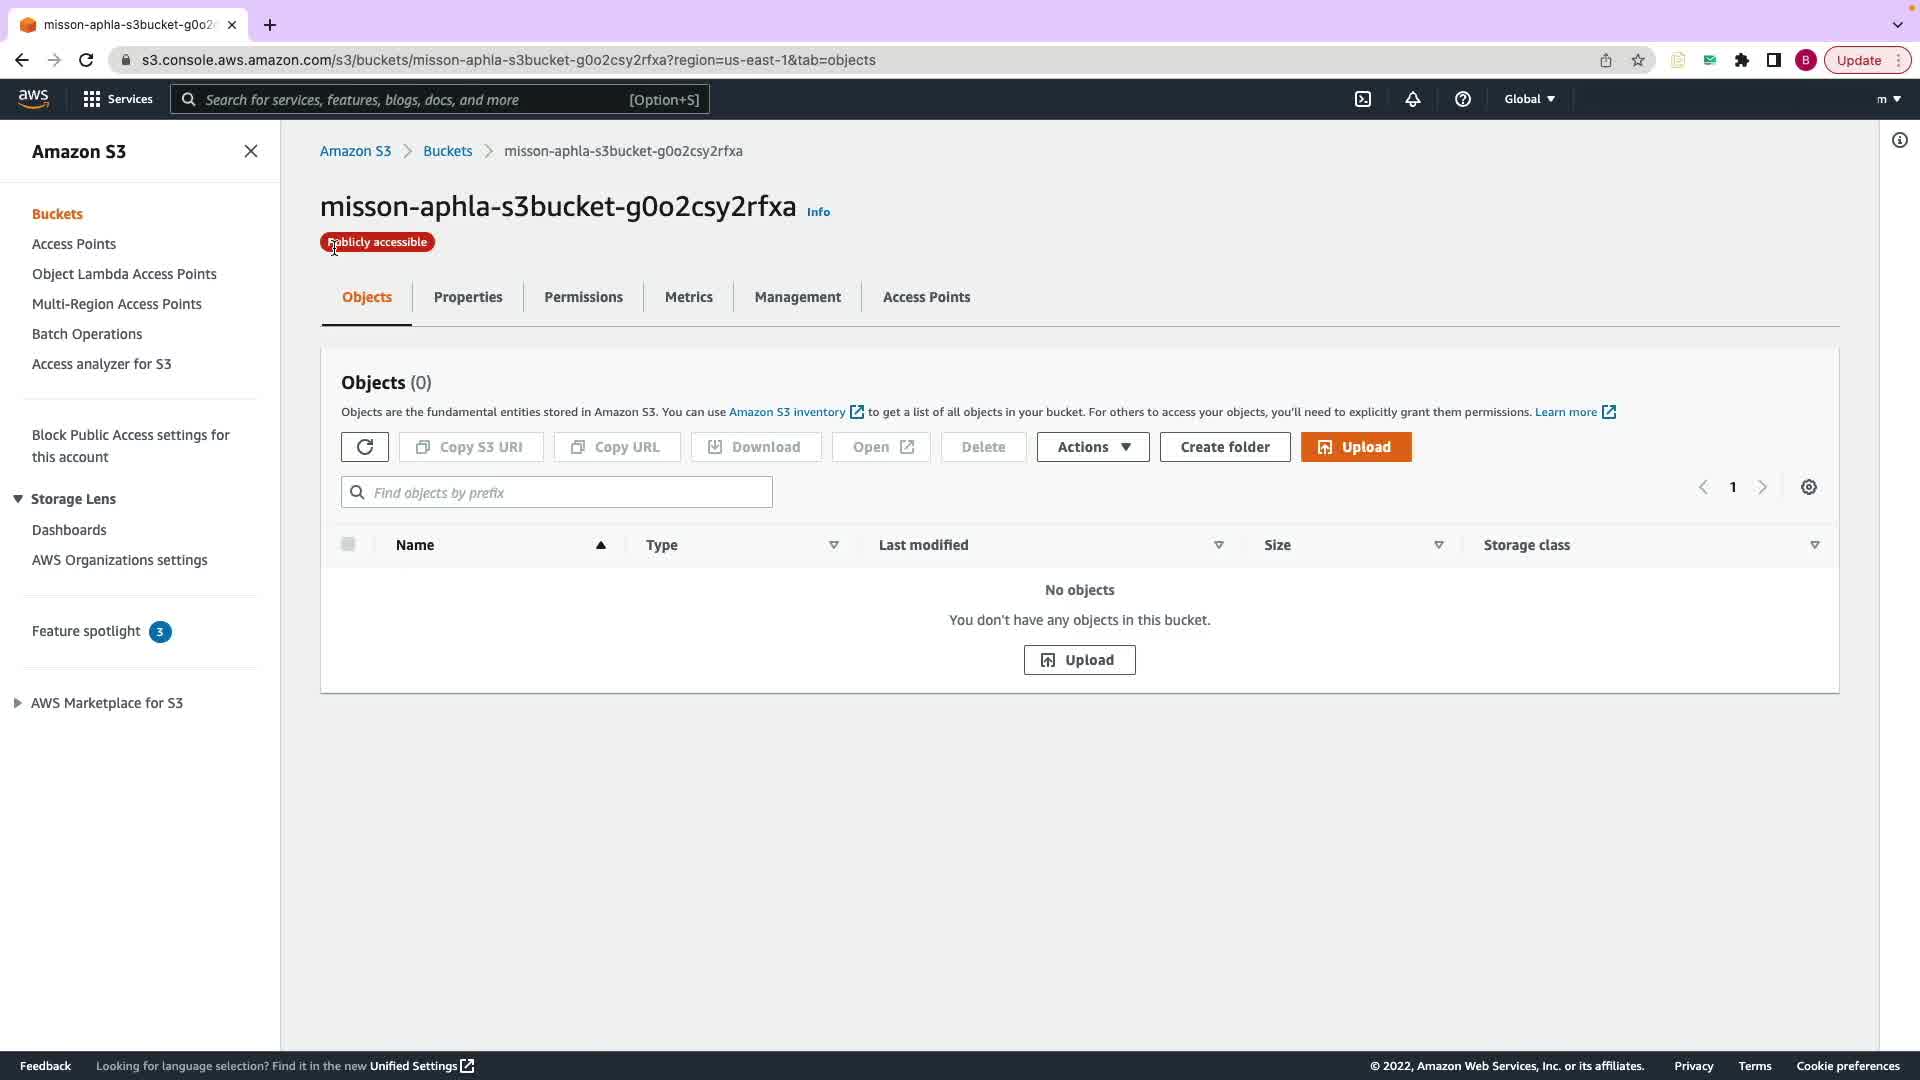Image resolution: width=1920 pixels, height=1080 pixels.
Task: Click the AWS logo home icon
Action: [33, 98]
